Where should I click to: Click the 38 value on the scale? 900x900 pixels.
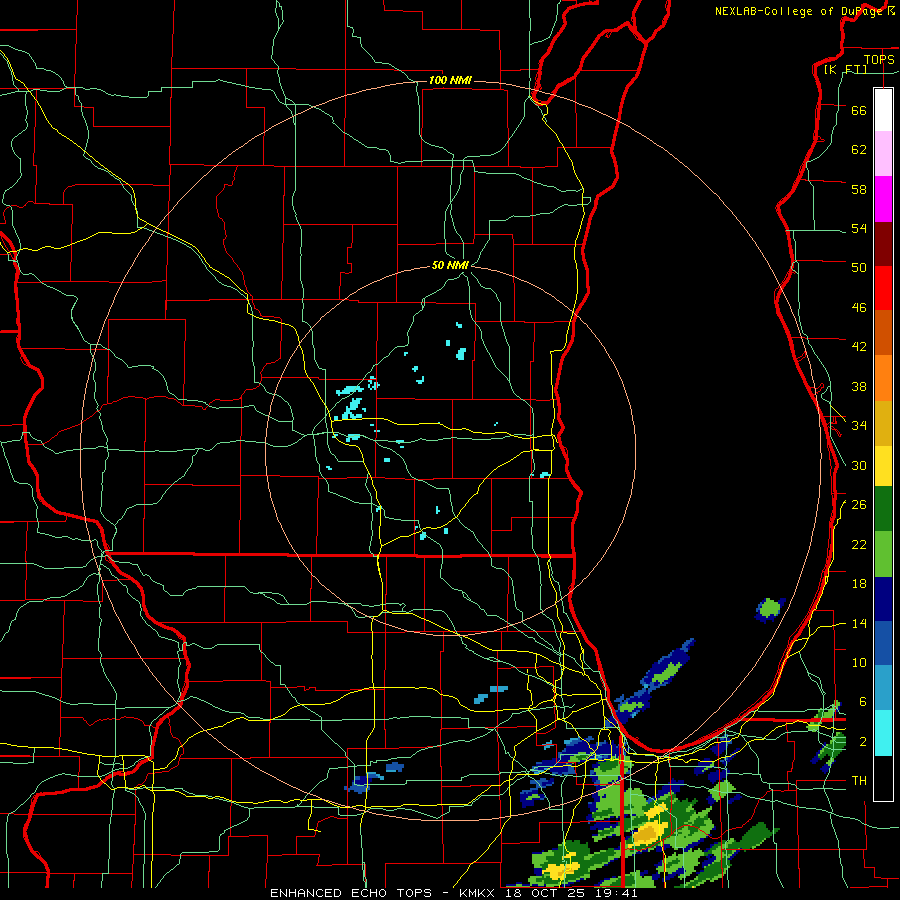[859, 386]
